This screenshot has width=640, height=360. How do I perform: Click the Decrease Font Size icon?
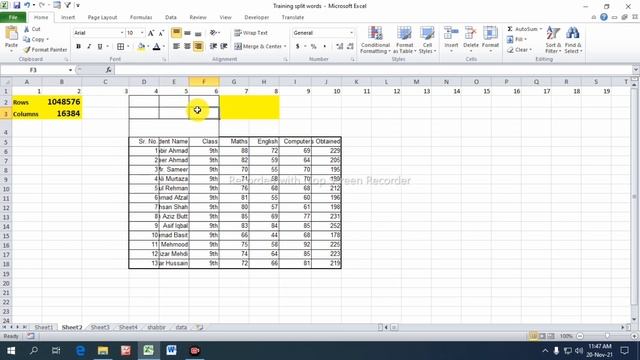[161, 33]
